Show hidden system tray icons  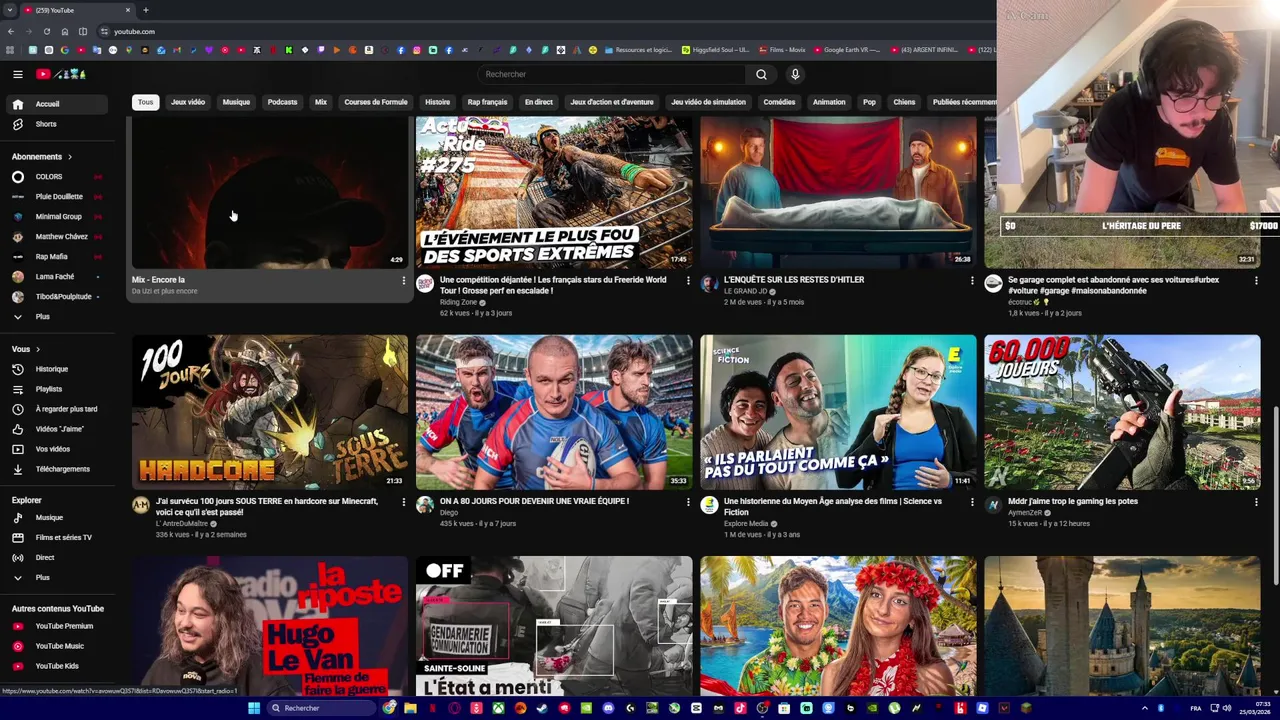click(1145, 708)
